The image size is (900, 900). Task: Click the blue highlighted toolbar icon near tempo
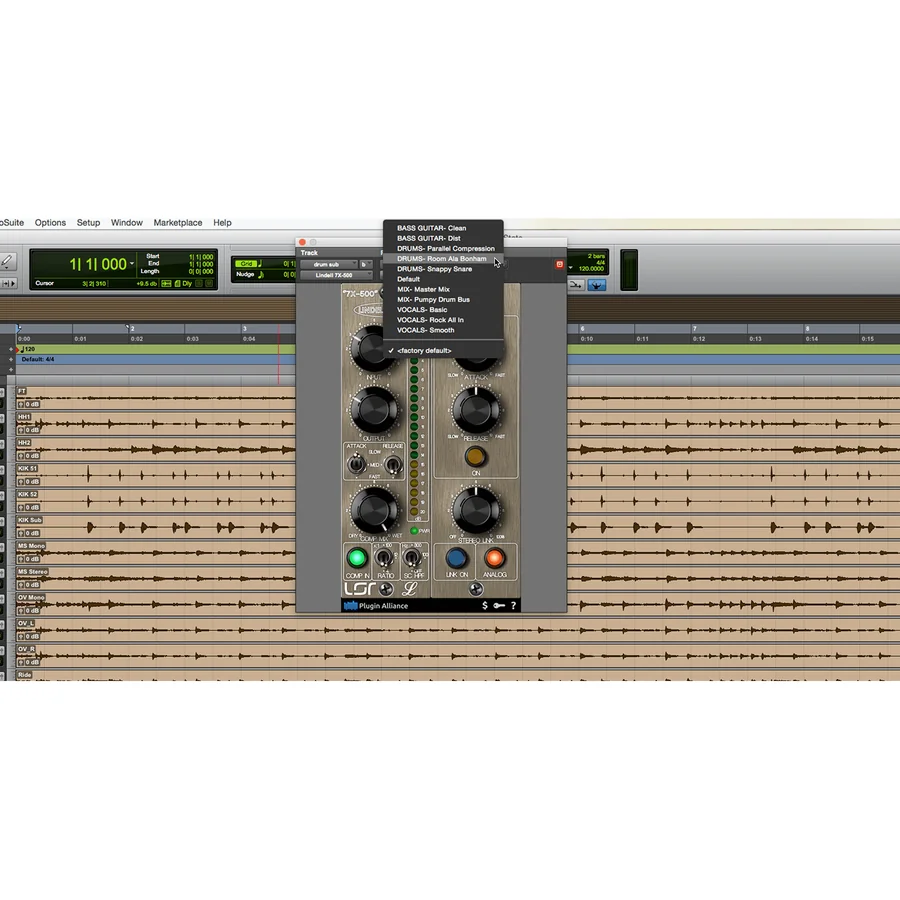(x=596, y=285)
